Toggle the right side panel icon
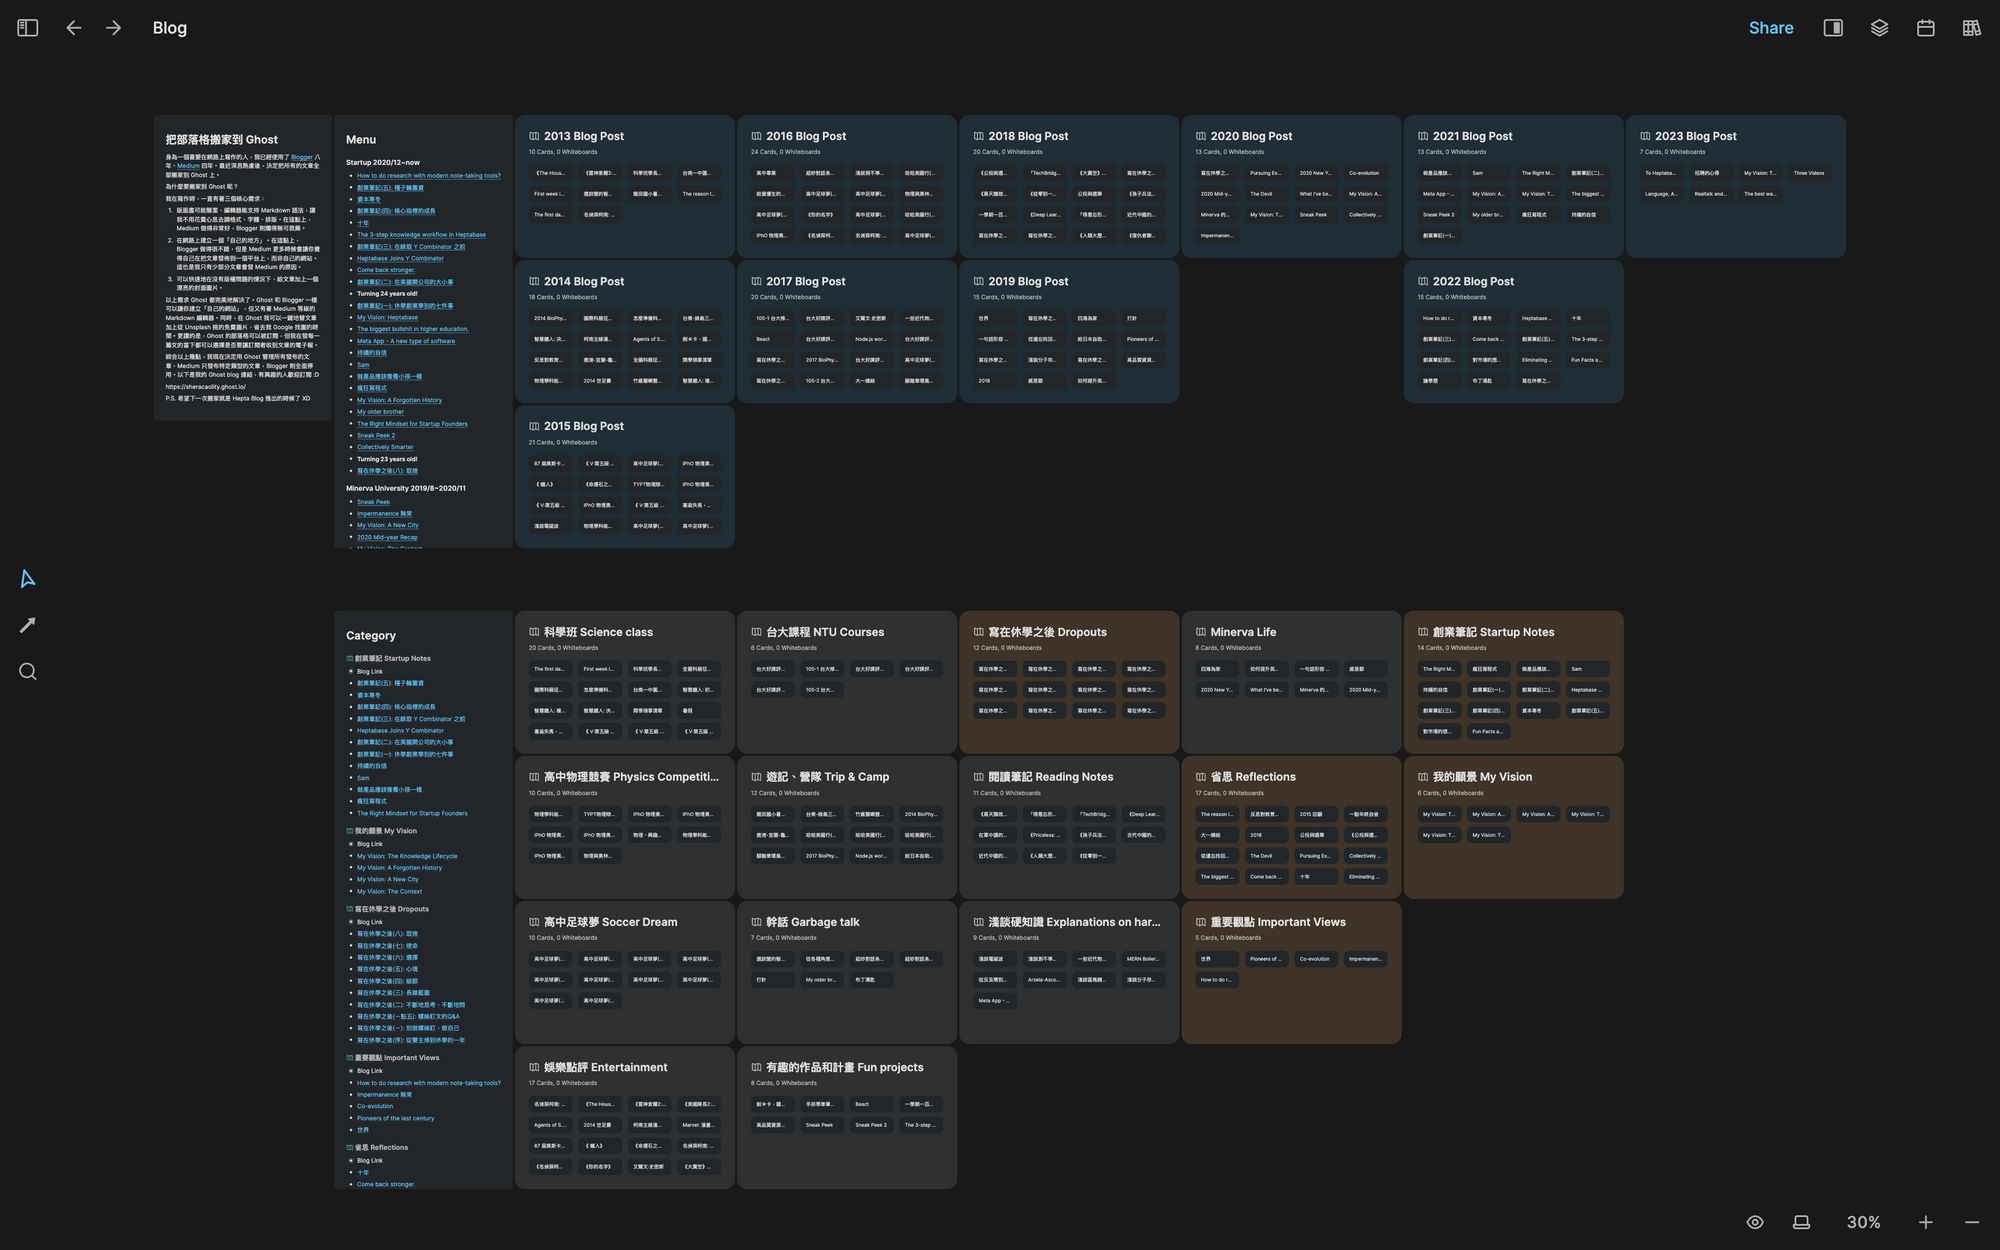The height and width of the screenshot is (1250, 2000). pos(1833,28)
